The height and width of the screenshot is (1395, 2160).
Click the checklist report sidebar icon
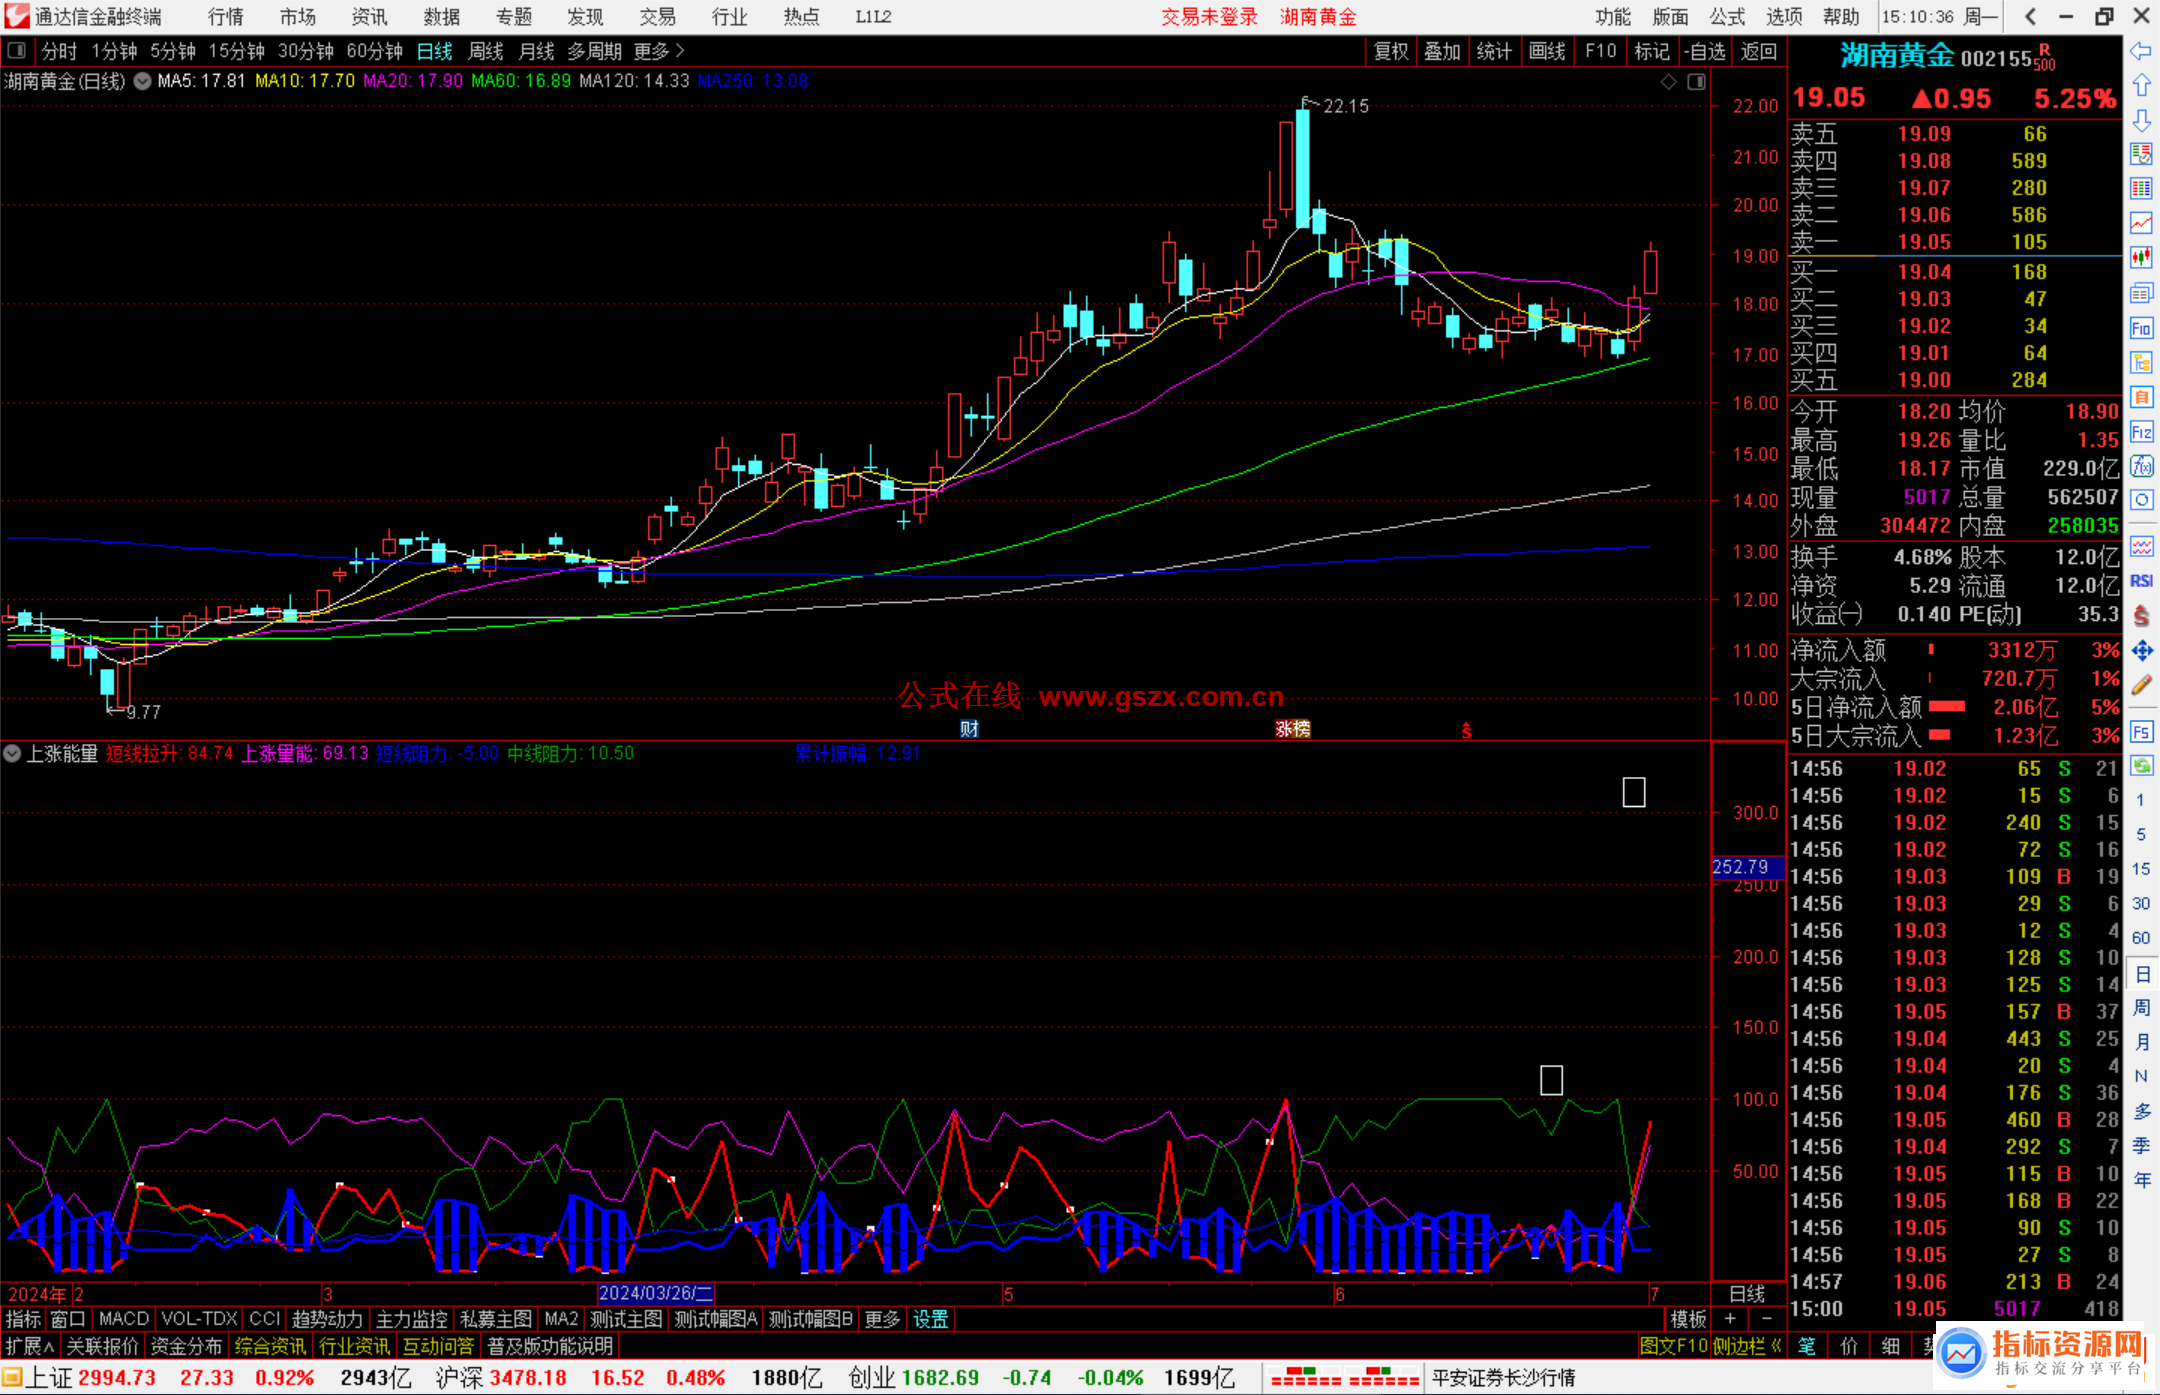click(x=2141, y=154)
